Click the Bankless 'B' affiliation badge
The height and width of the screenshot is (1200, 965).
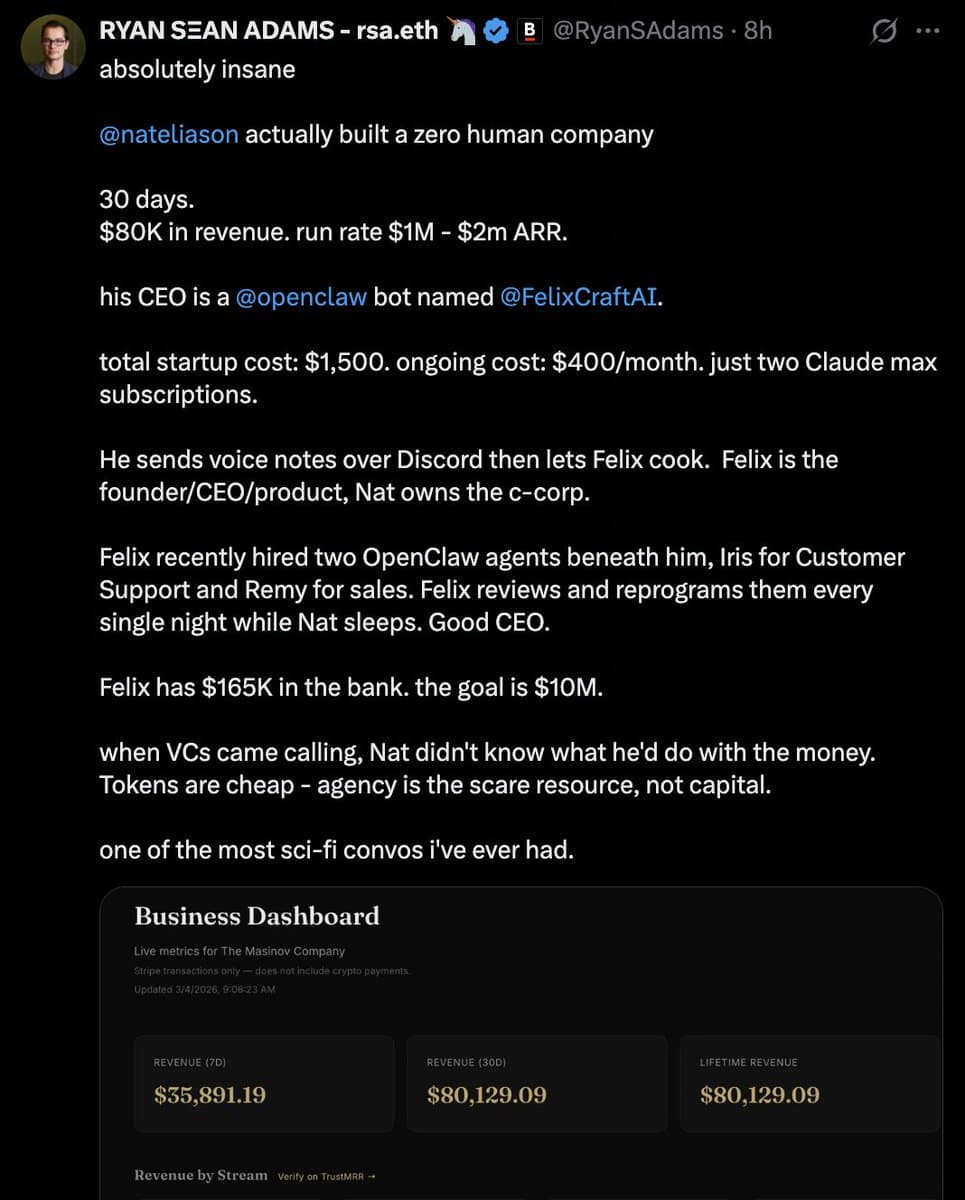[530, 31]
